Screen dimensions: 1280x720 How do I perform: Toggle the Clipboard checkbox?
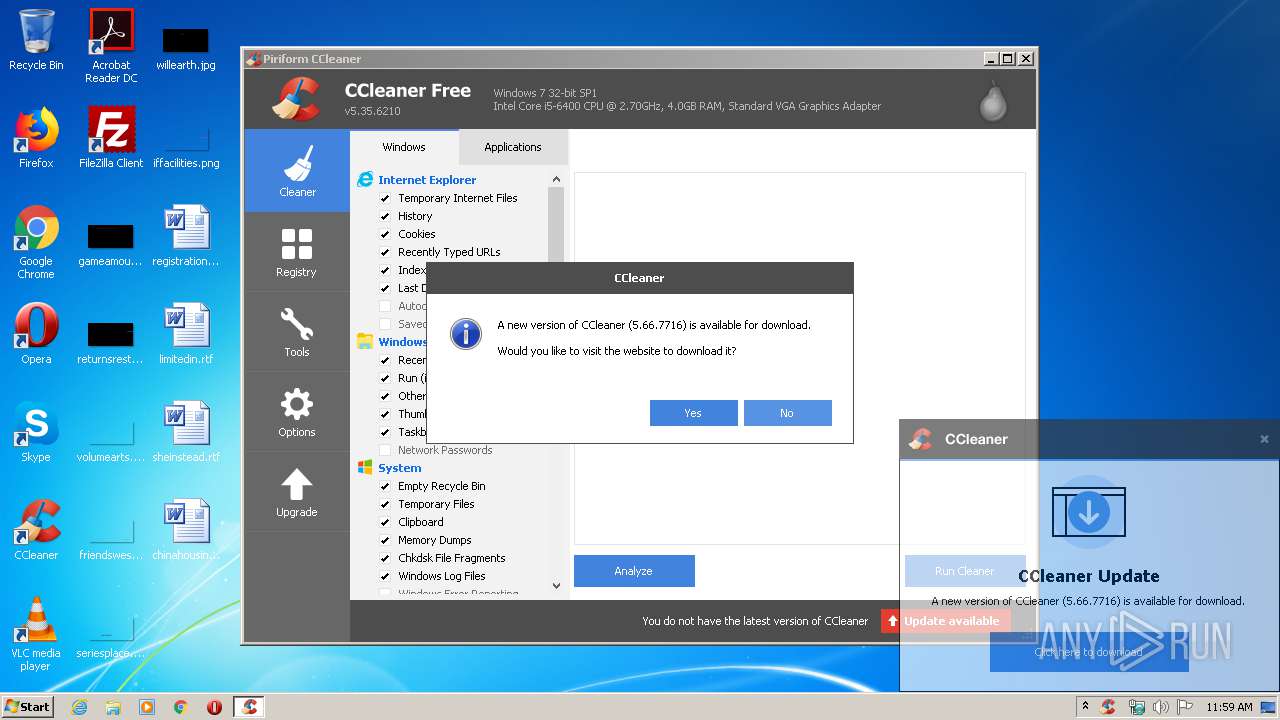coord(385,522)
